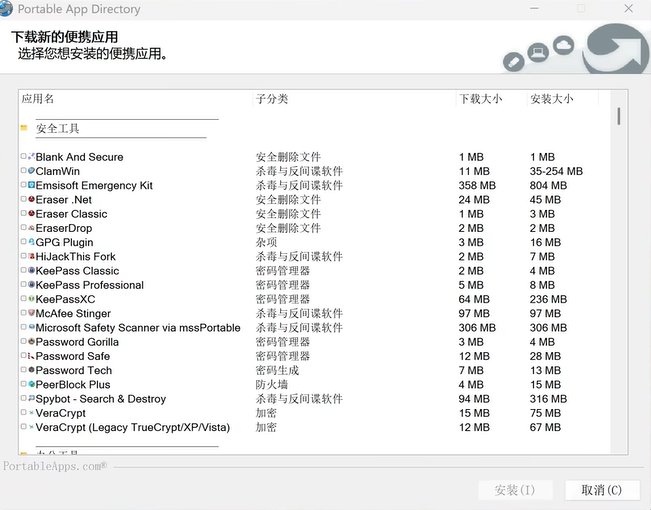The image size is (651, 510).
Task: Click the Password Gorilla name
Action: pyautogui.click(x=77, y=342)
